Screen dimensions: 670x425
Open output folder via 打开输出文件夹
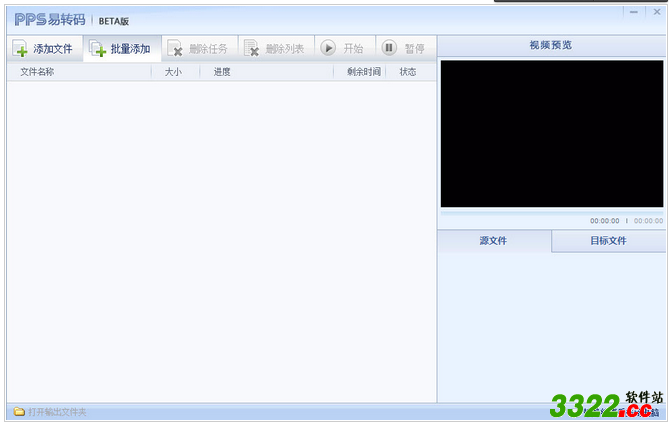coord(50,412)
